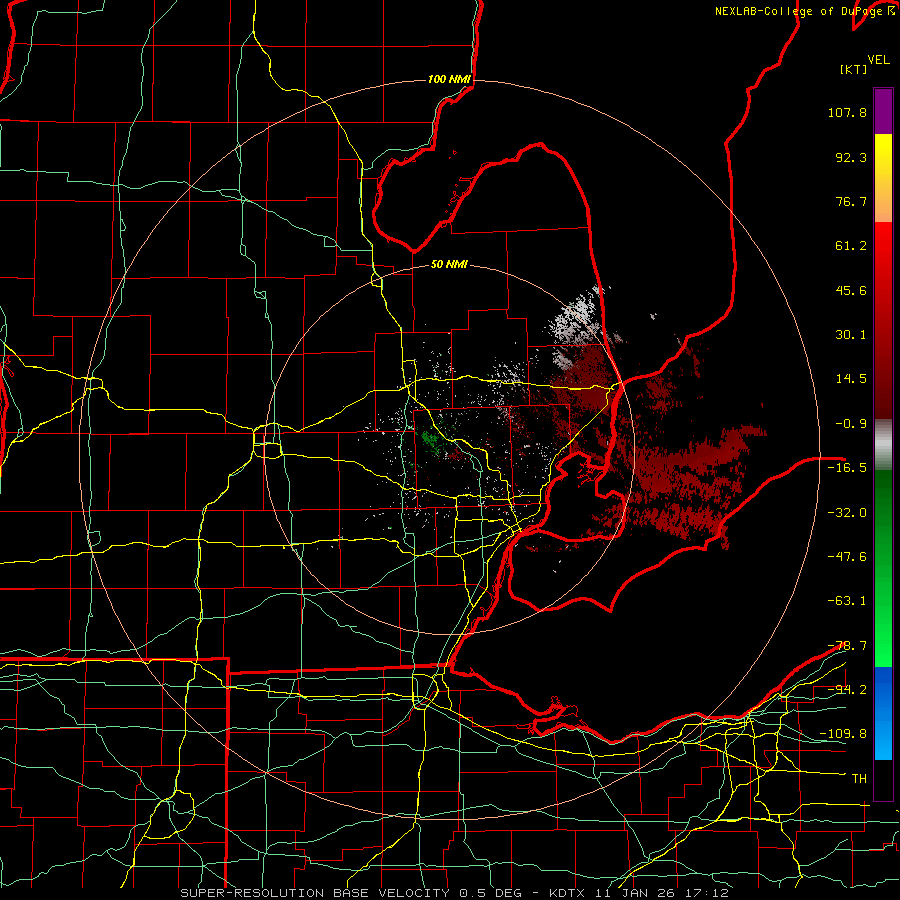Viewport: 900px width, 900px height.
Task: Select the -78.7 scale value
Action: click(x=847, y=646)
